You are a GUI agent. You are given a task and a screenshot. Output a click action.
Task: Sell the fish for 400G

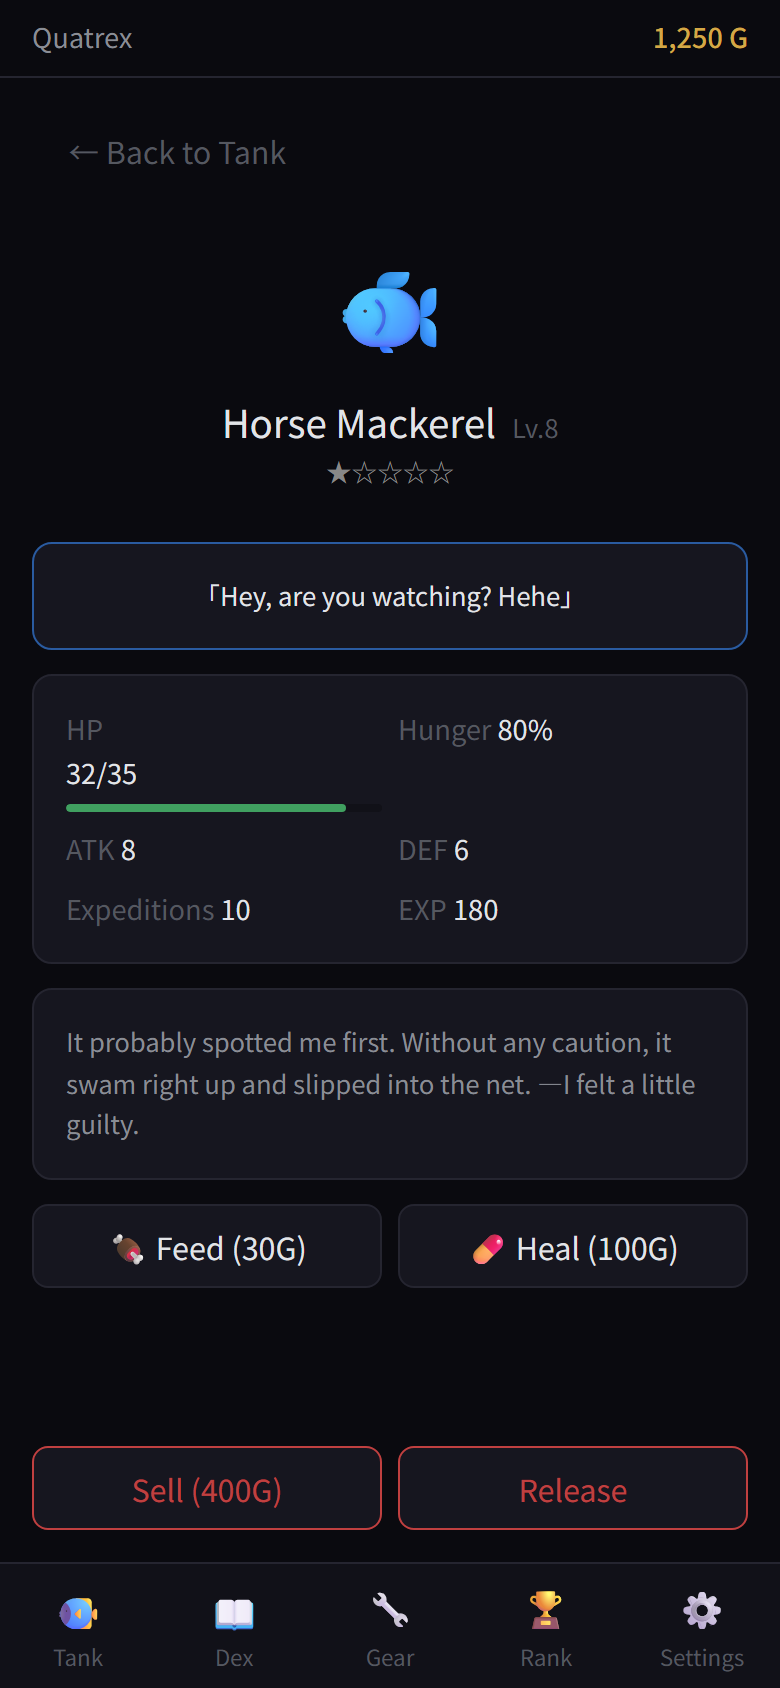[x=207, y=1488]
